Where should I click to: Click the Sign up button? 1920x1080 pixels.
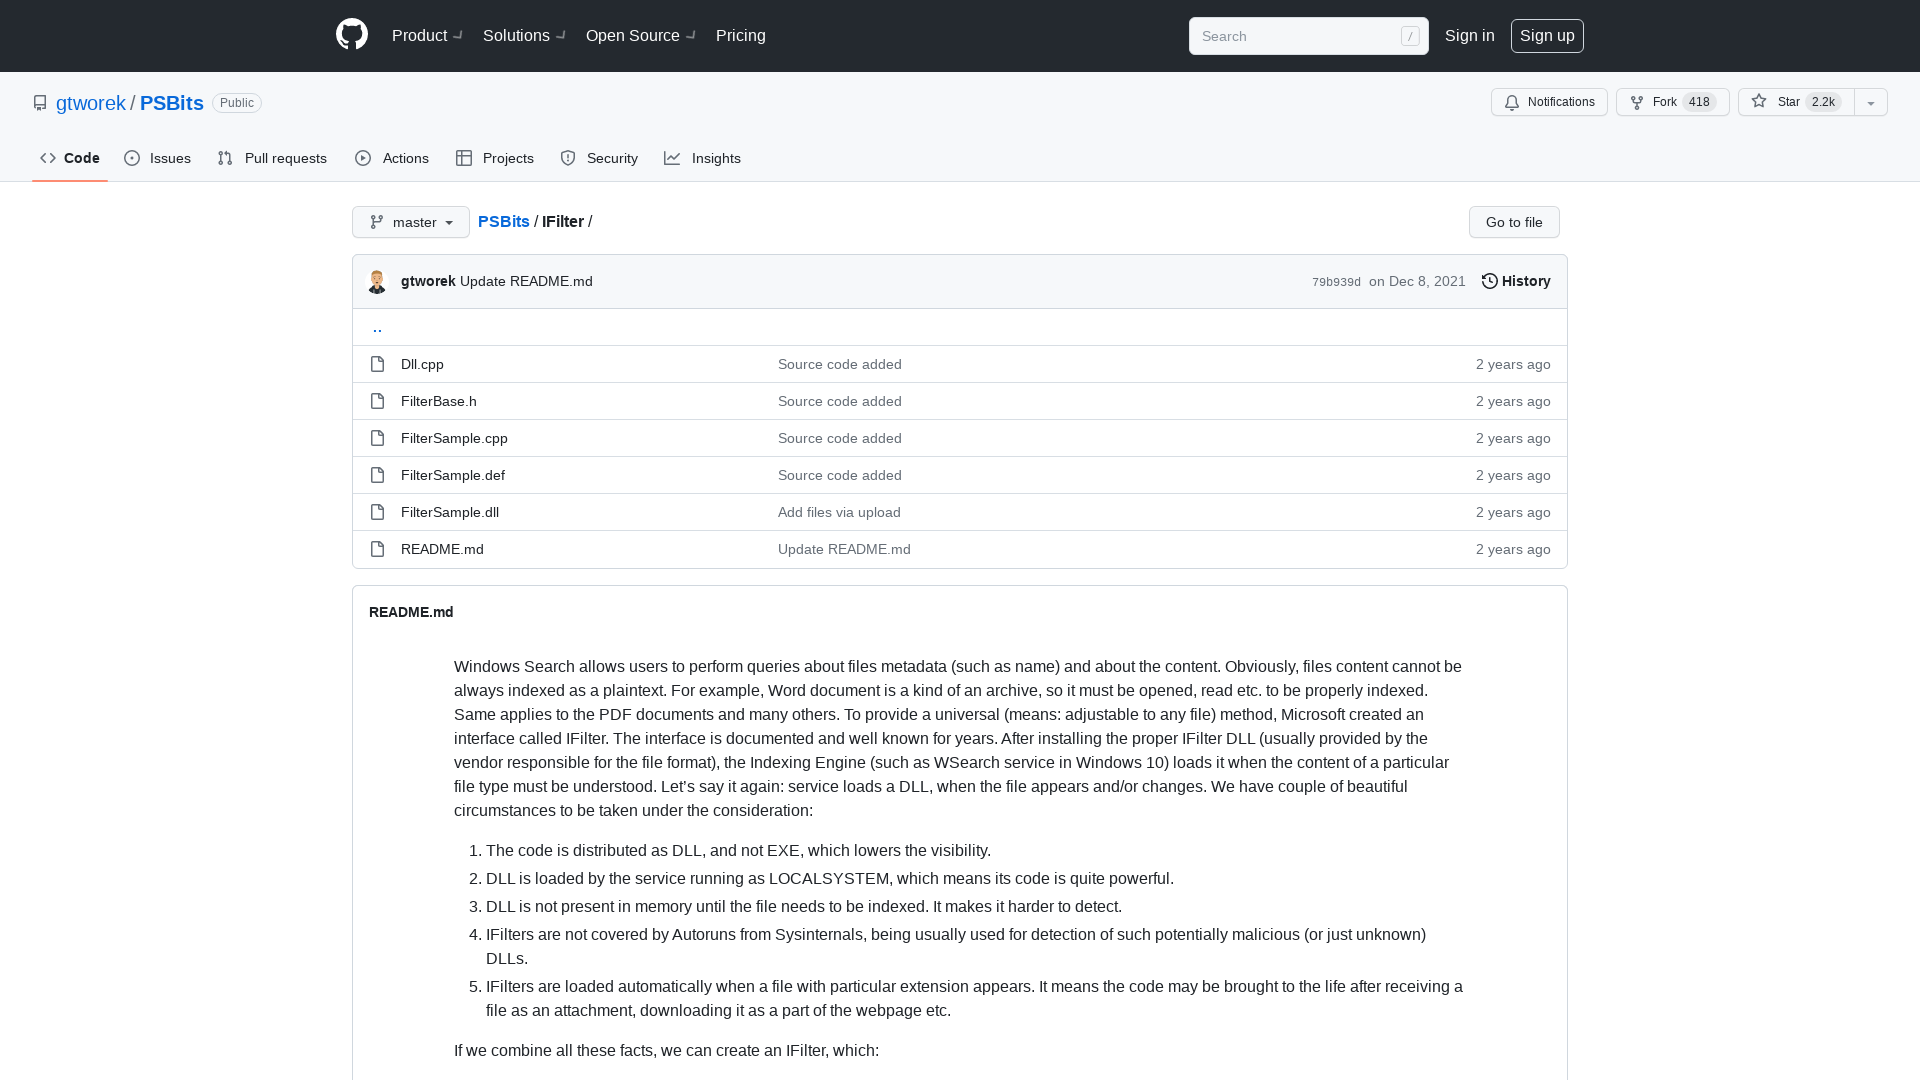point(1547,35)
